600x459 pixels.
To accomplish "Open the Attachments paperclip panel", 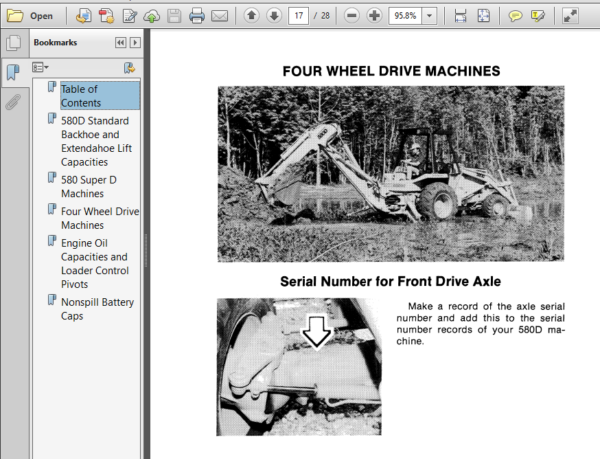I will point(13,102).
